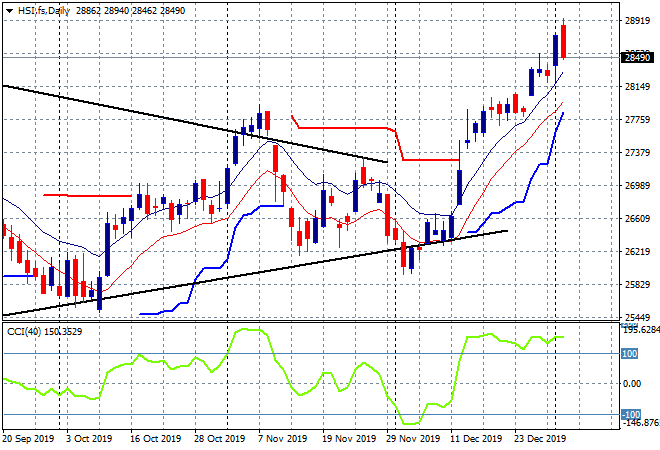Select the 27759 price scale label

[x=637, y=120]
